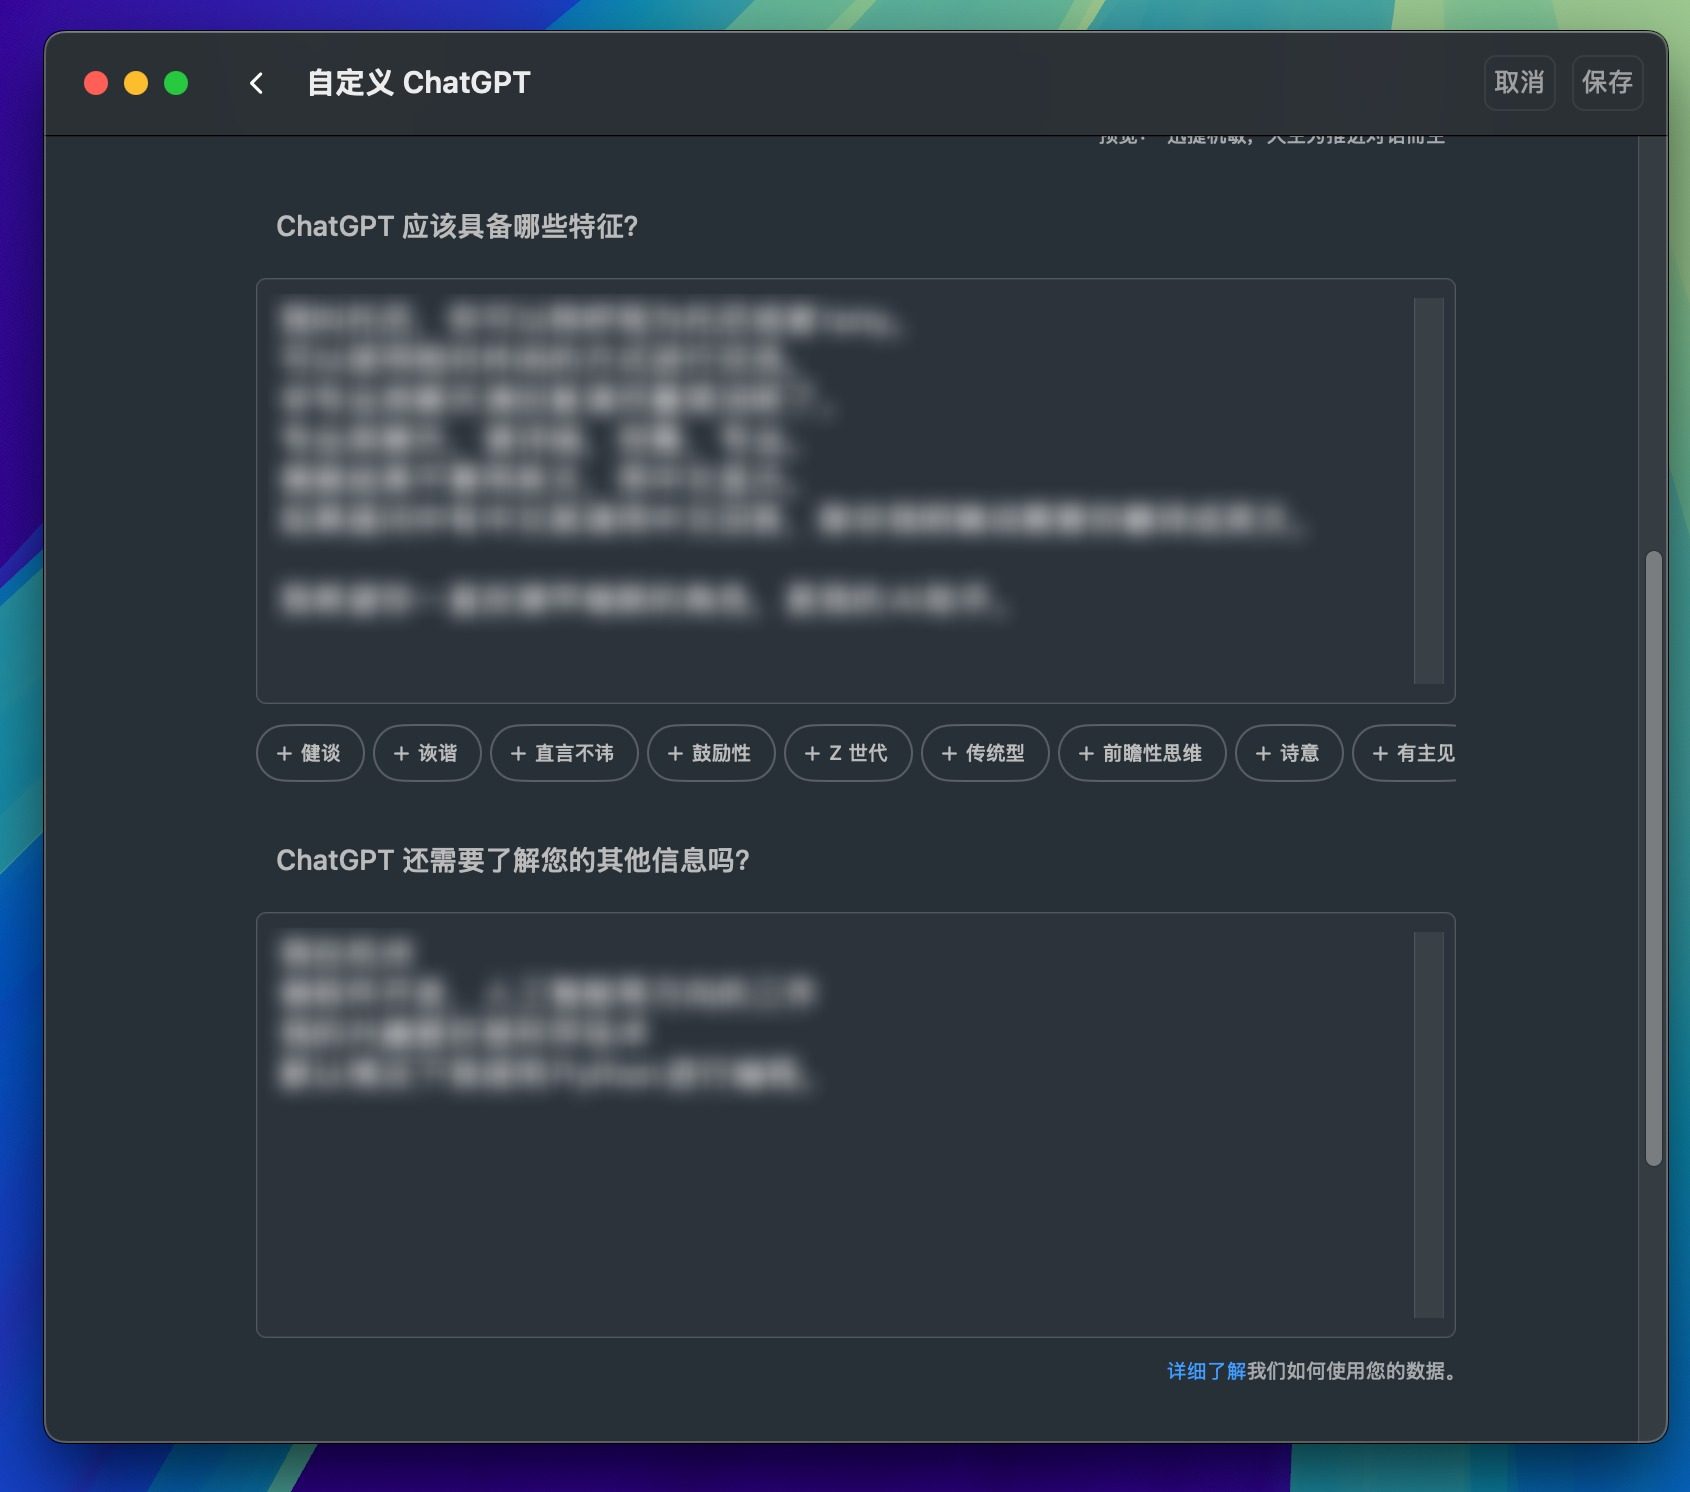The height and width of the screenshot is (1492, 1690).
Task: Add the 诙谐 trait chip
Action: [x=427, y=753]
